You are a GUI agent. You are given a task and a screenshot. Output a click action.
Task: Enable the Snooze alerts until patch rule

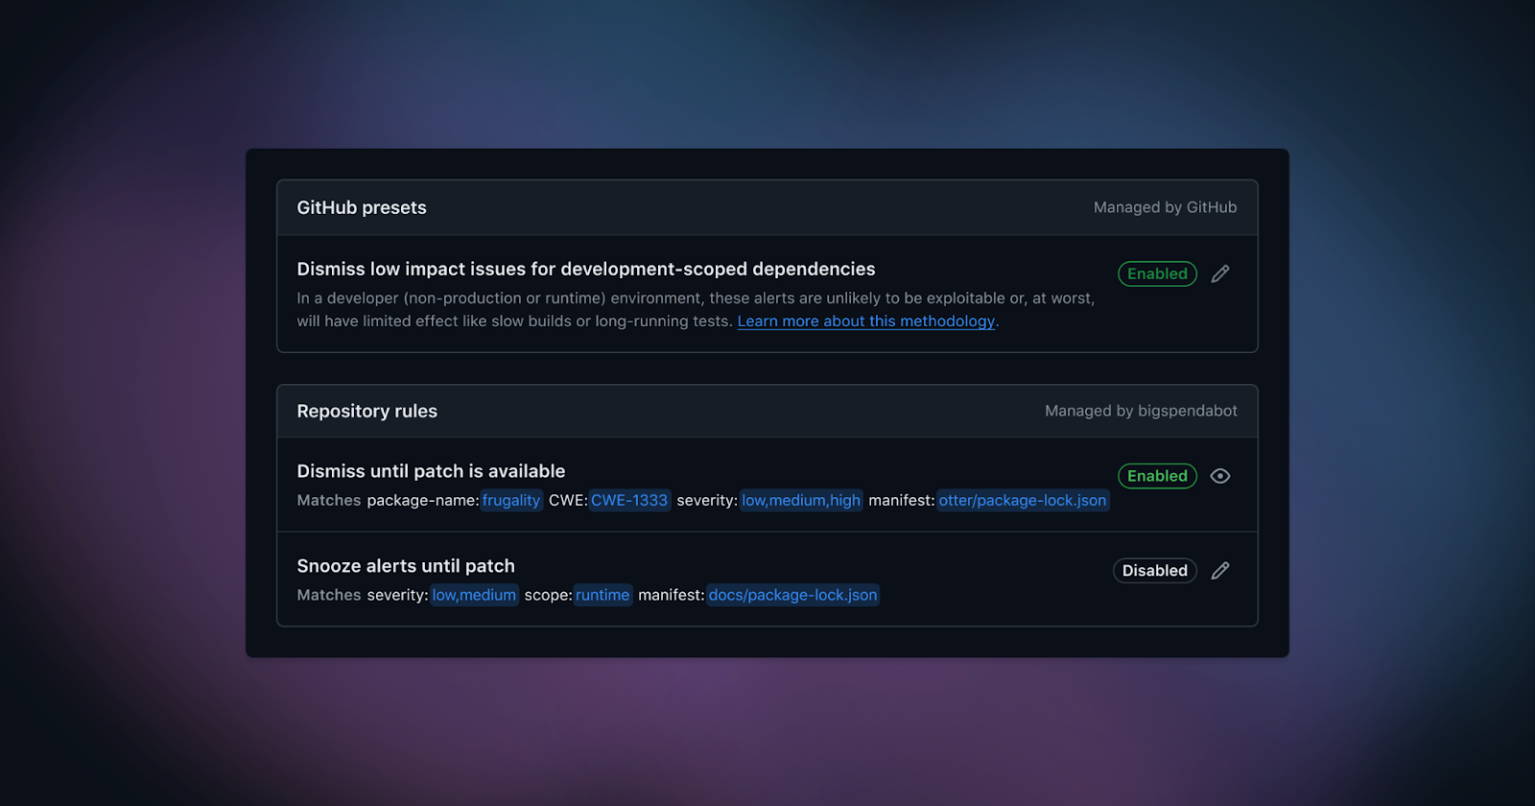pyautogui.click(x=1154, y=570)
